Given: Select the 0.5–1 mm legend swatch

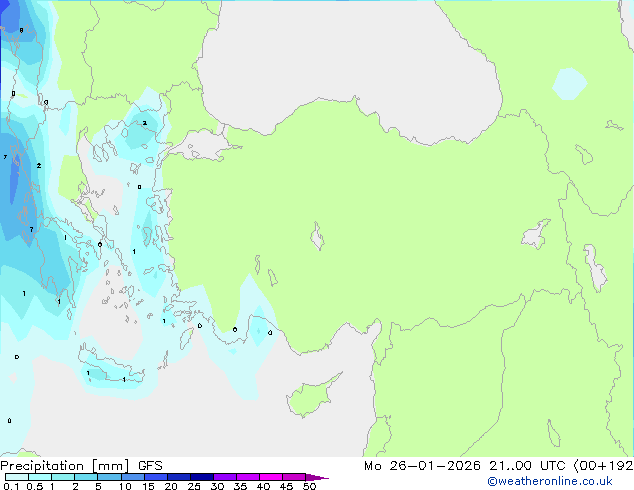Looking at the screenshot, I should pyautogui.click(x=40, y=477).
